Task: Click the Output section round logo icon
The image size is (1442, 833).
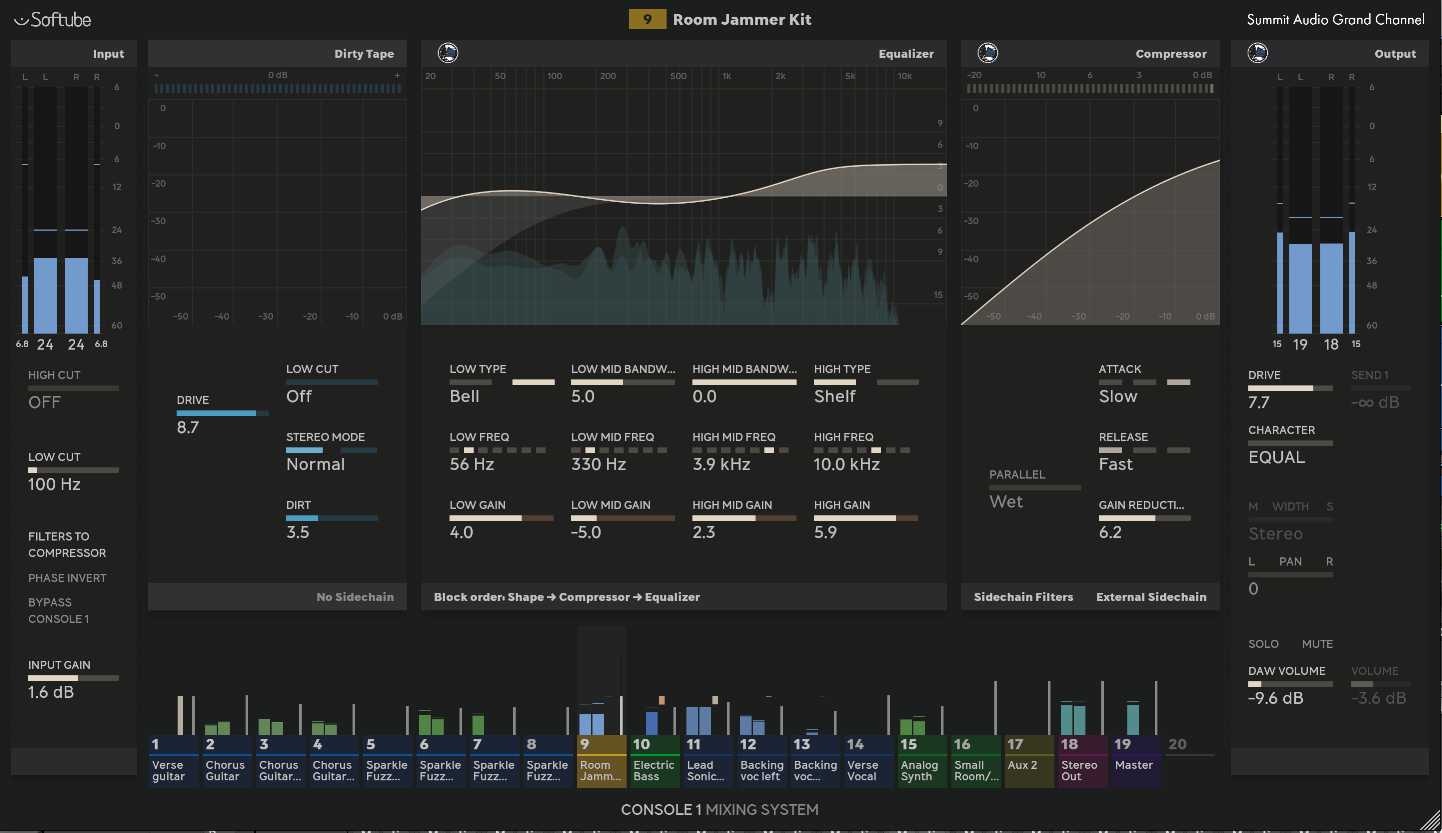Action: pos(1258,53)
